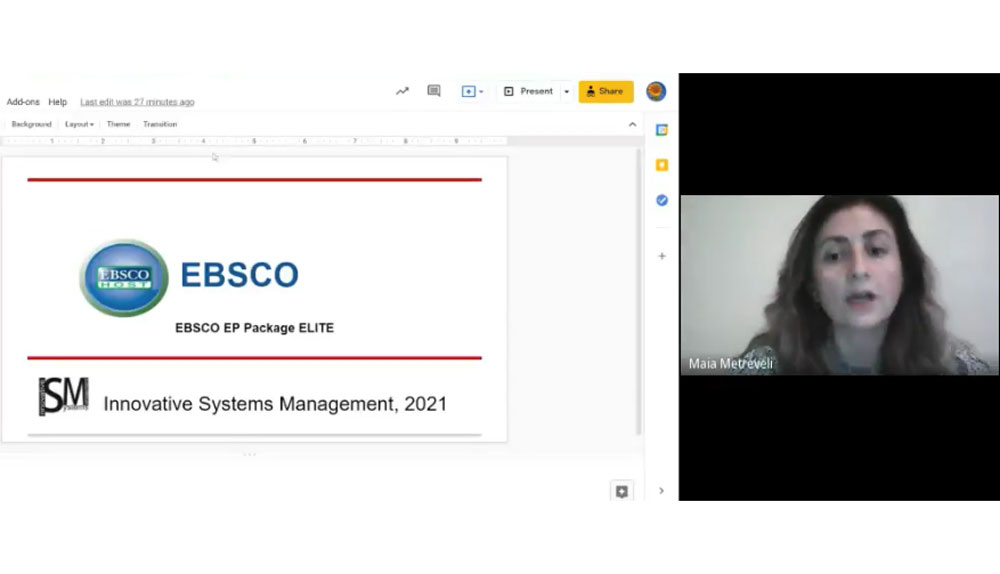The width and height of the screenshot is (1000, 574).
Task: Click the Background toolbar button
Action: pyautogui.click(x=31, y=124)
